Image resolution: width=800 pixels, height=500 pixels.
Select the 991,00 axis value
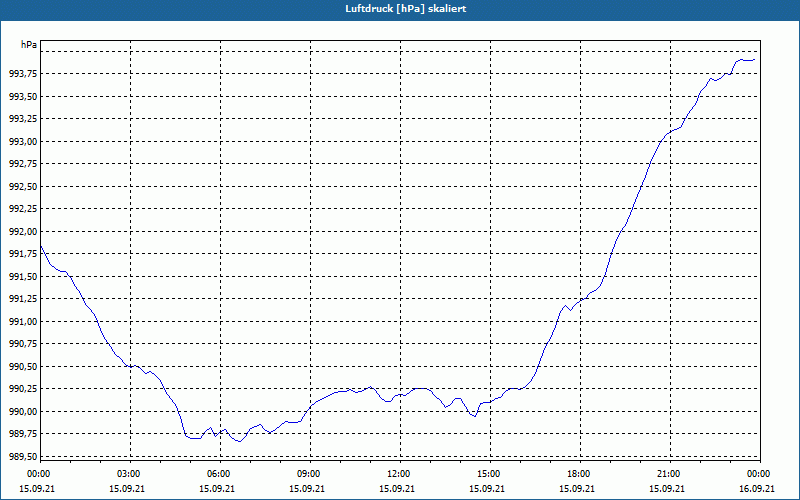(23, 321)
